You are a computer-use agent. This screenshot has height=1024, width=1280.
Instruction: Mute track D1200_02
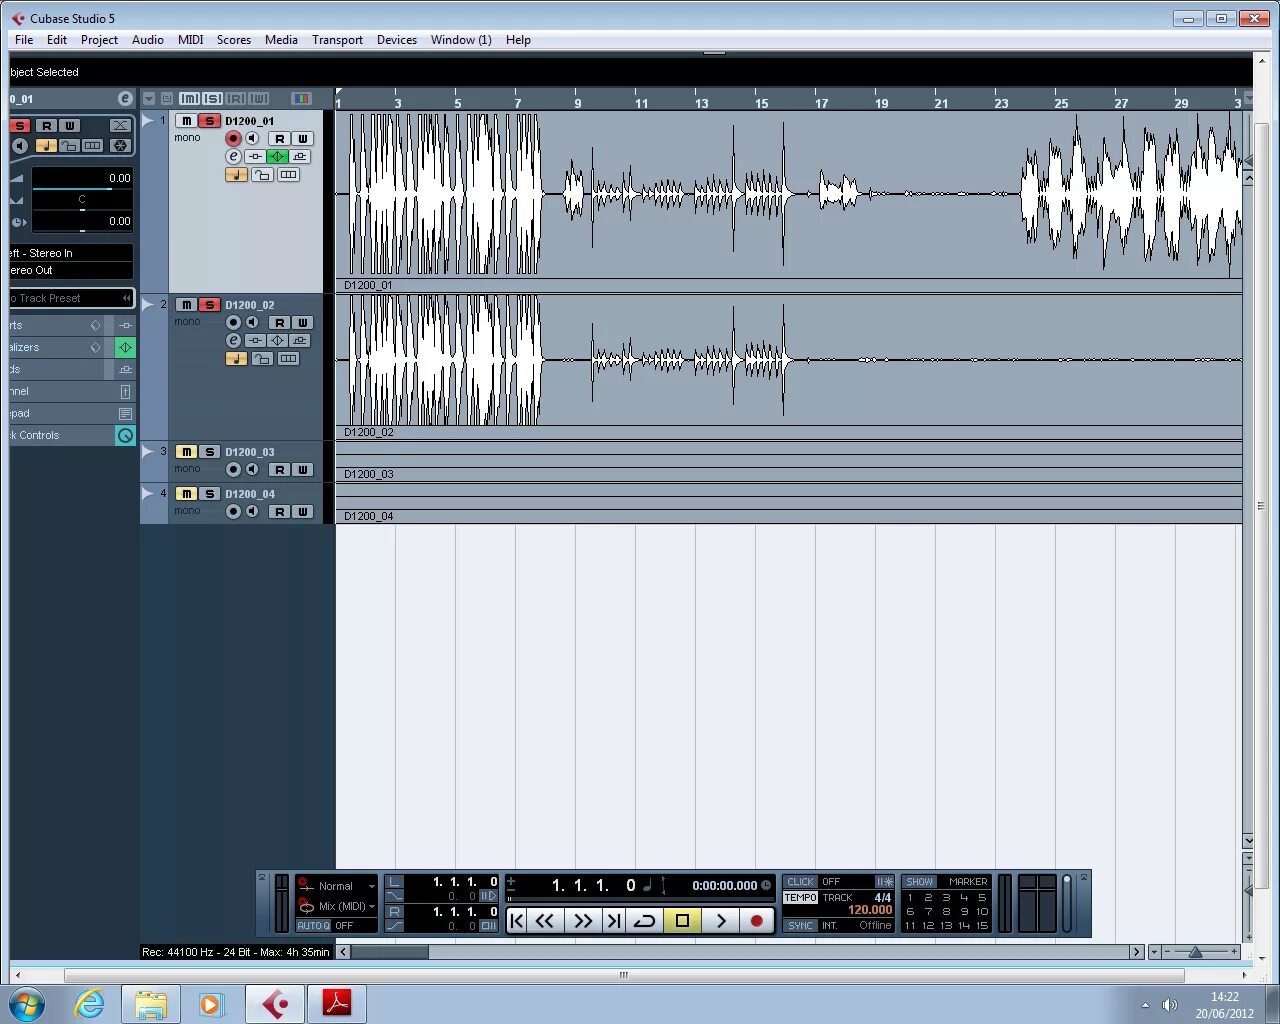[186, 305]
